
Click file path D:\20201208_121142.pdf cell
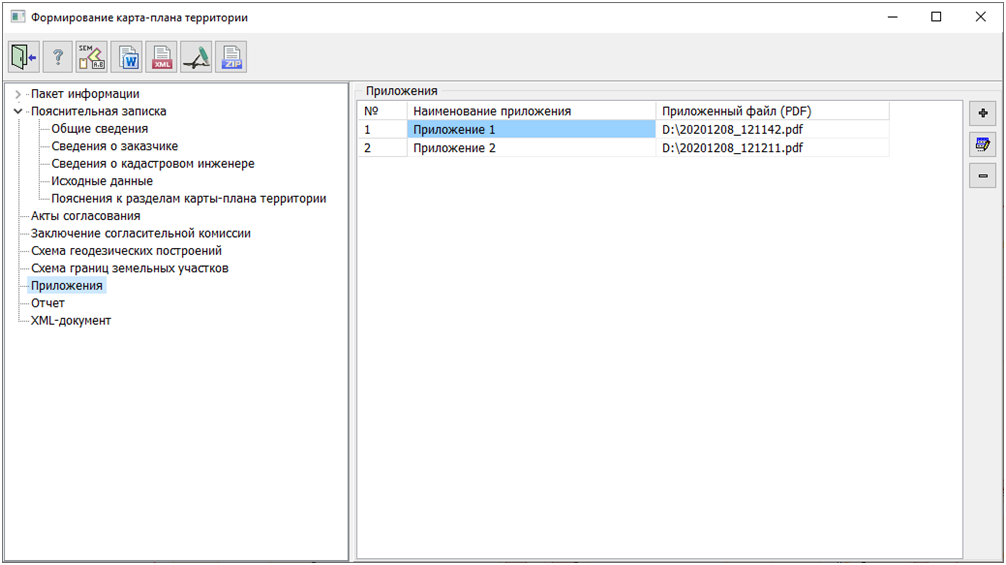point(733,130)
